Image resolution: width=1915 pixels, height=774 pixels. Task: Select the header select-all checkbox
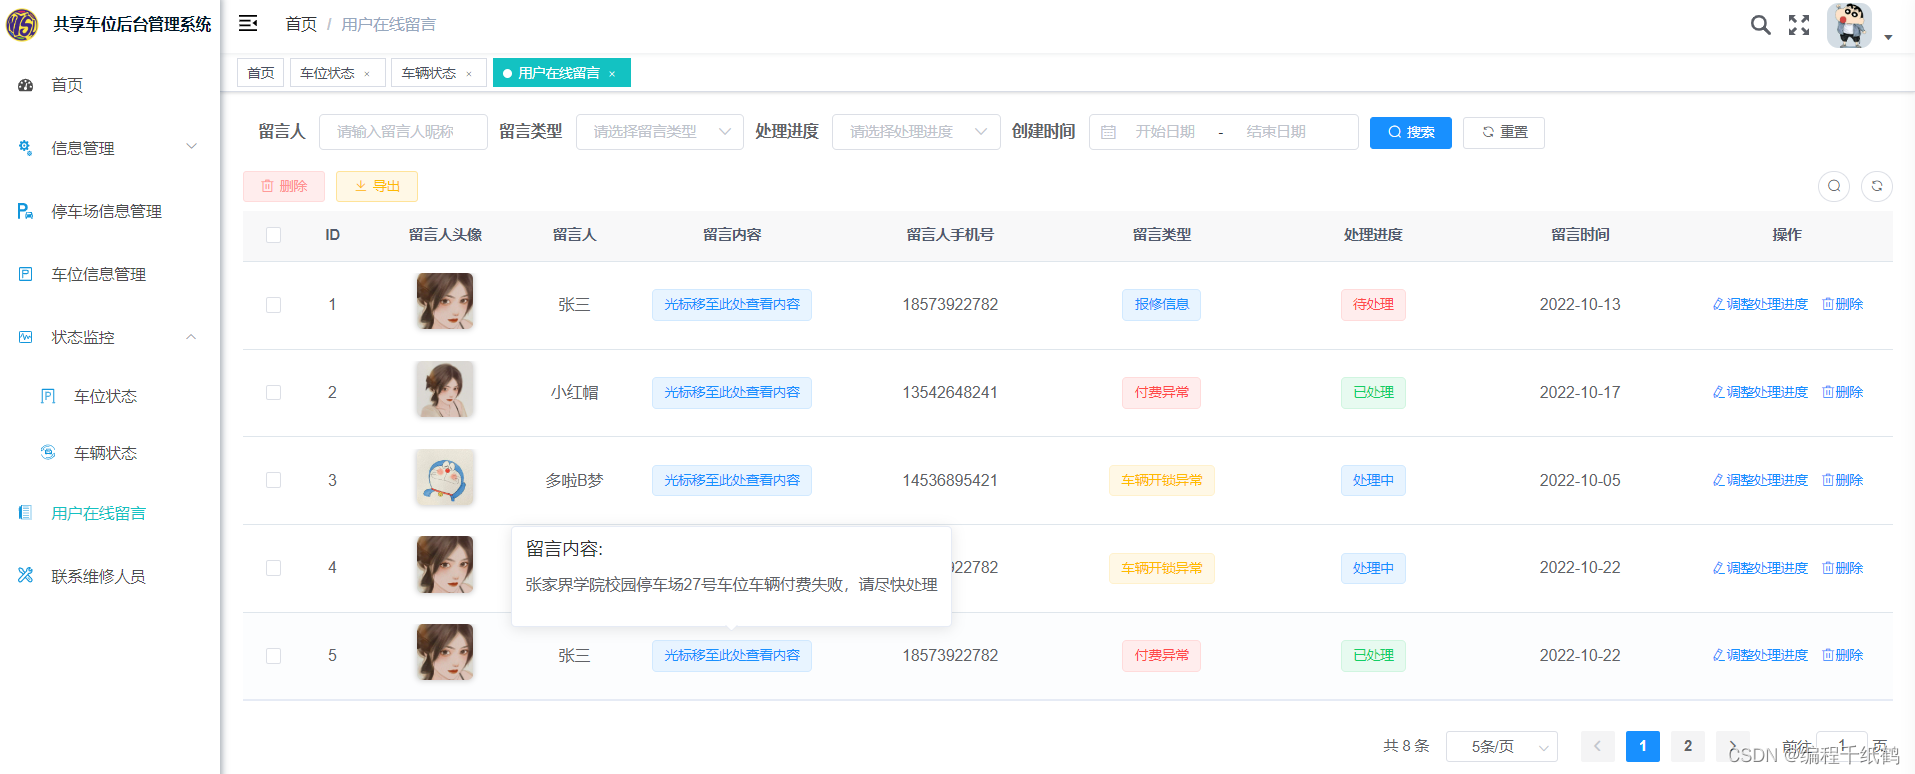point(274,235)
